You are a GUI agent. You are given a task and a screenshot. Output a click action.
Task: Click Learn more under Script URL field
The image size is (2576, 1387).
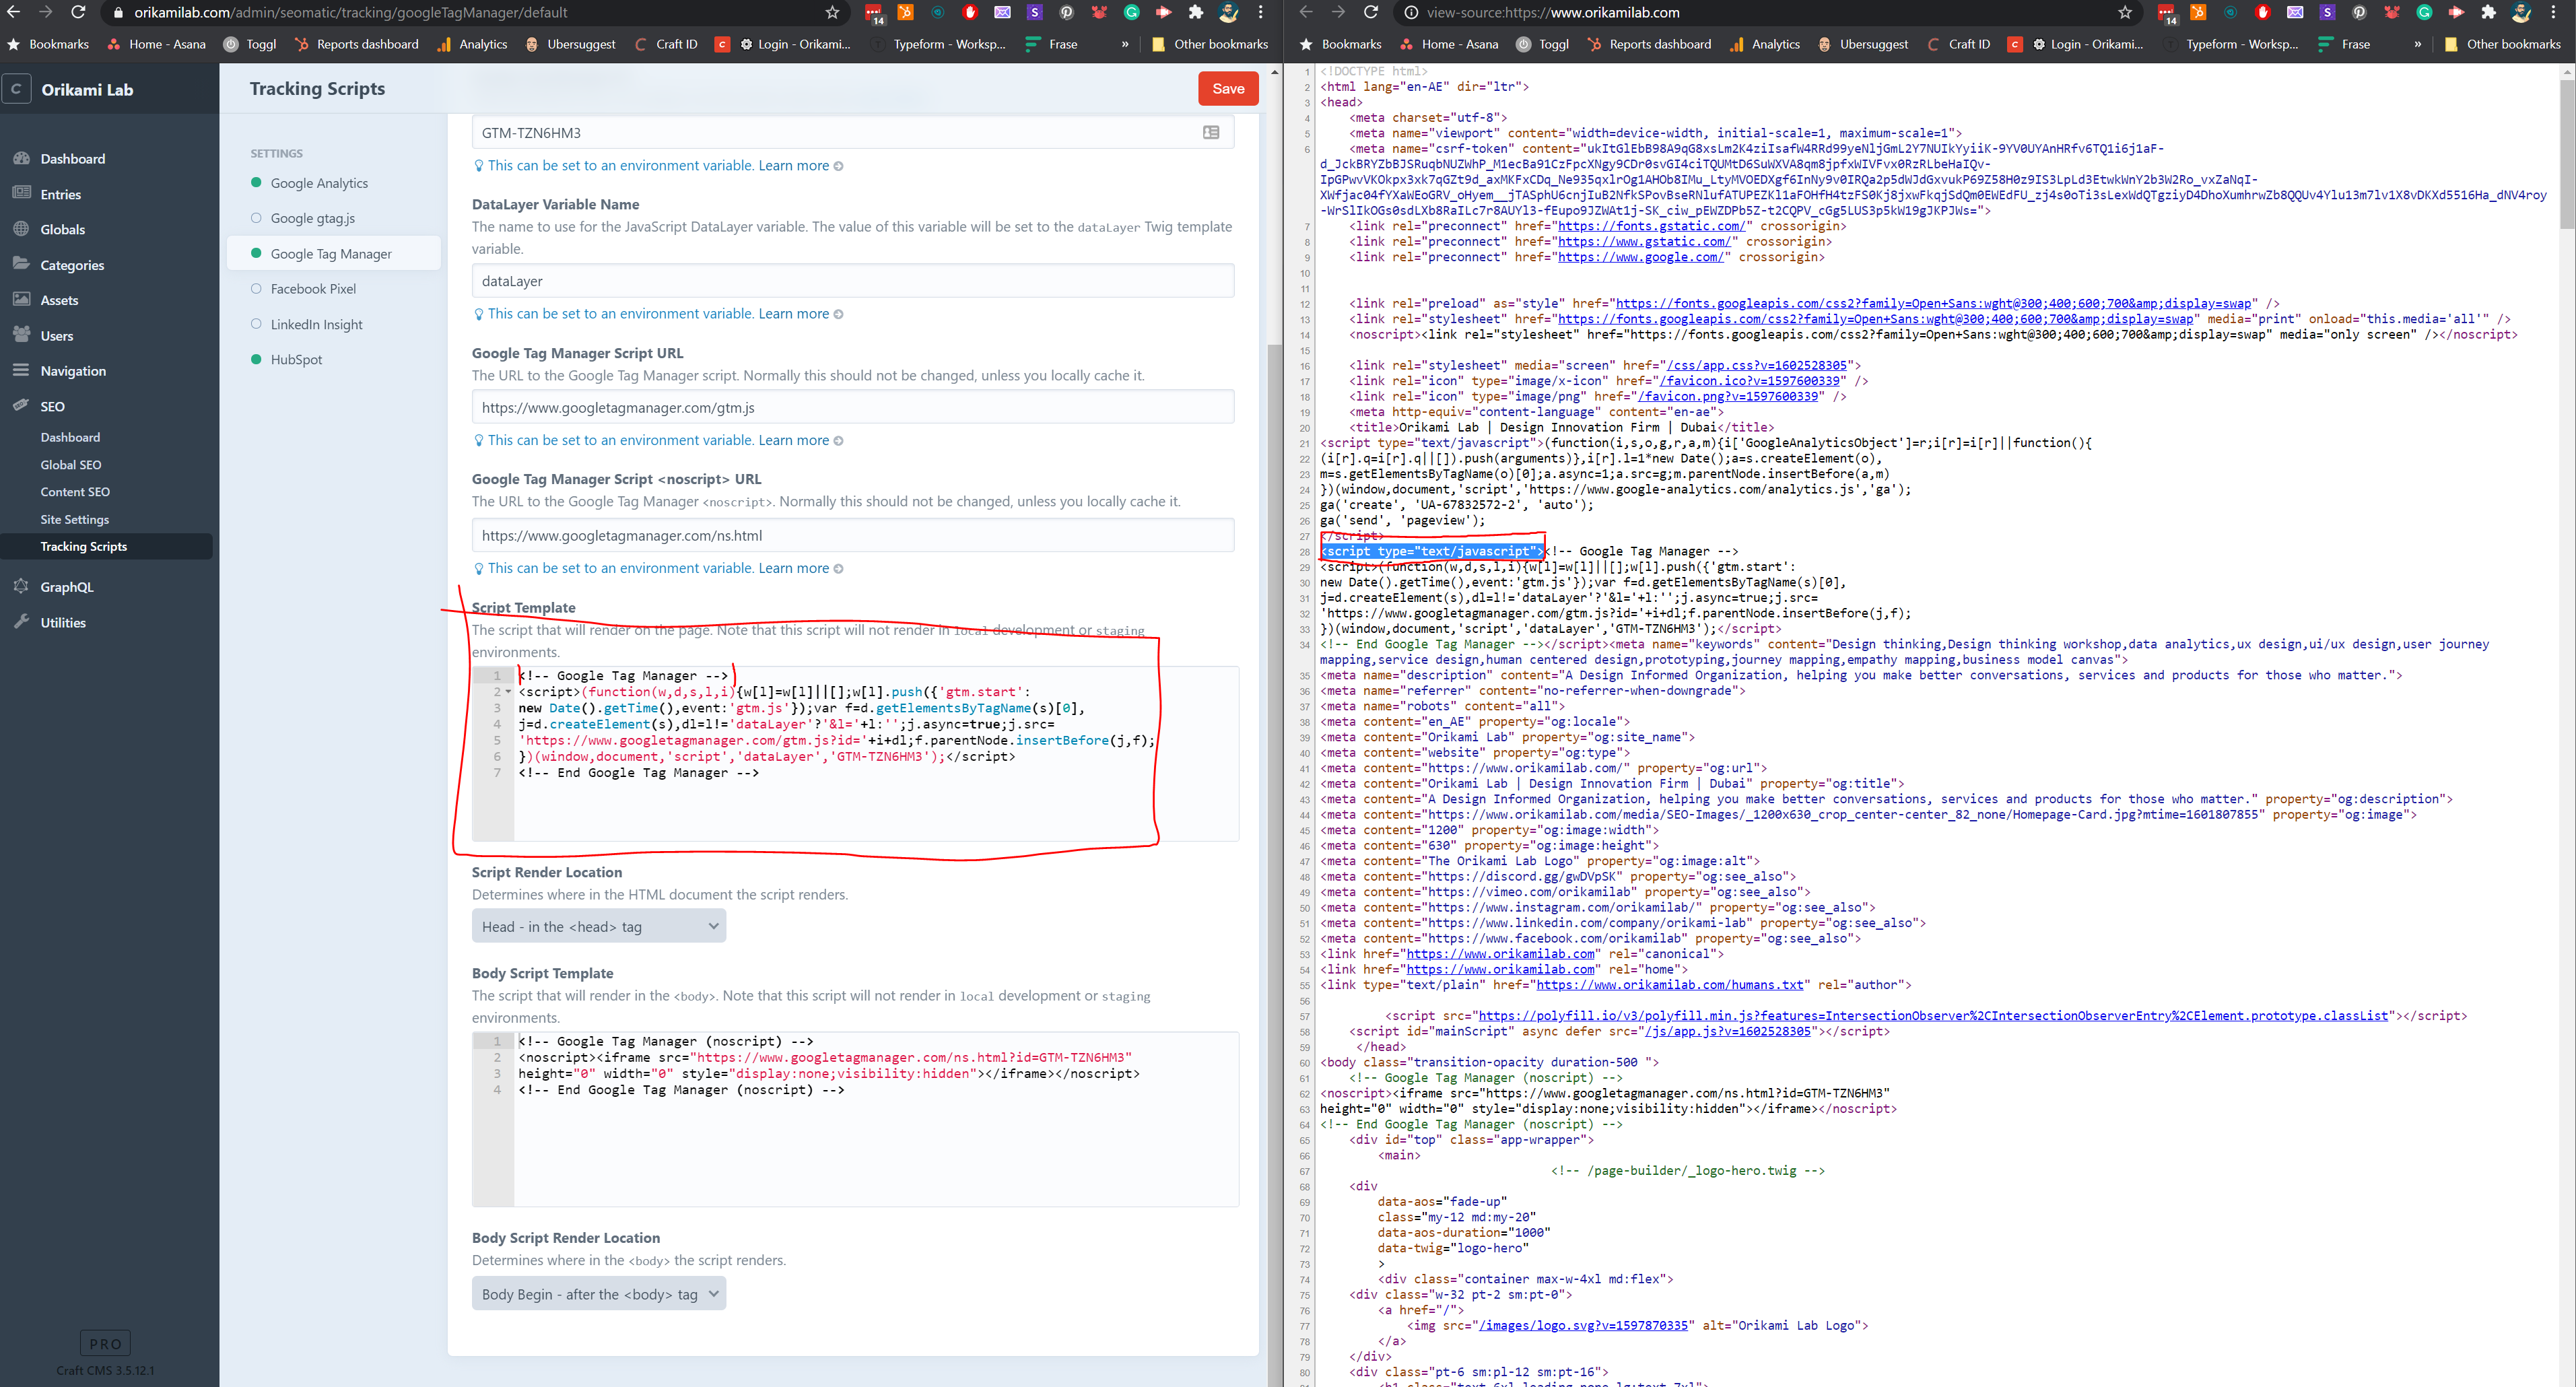click(793, 440)
